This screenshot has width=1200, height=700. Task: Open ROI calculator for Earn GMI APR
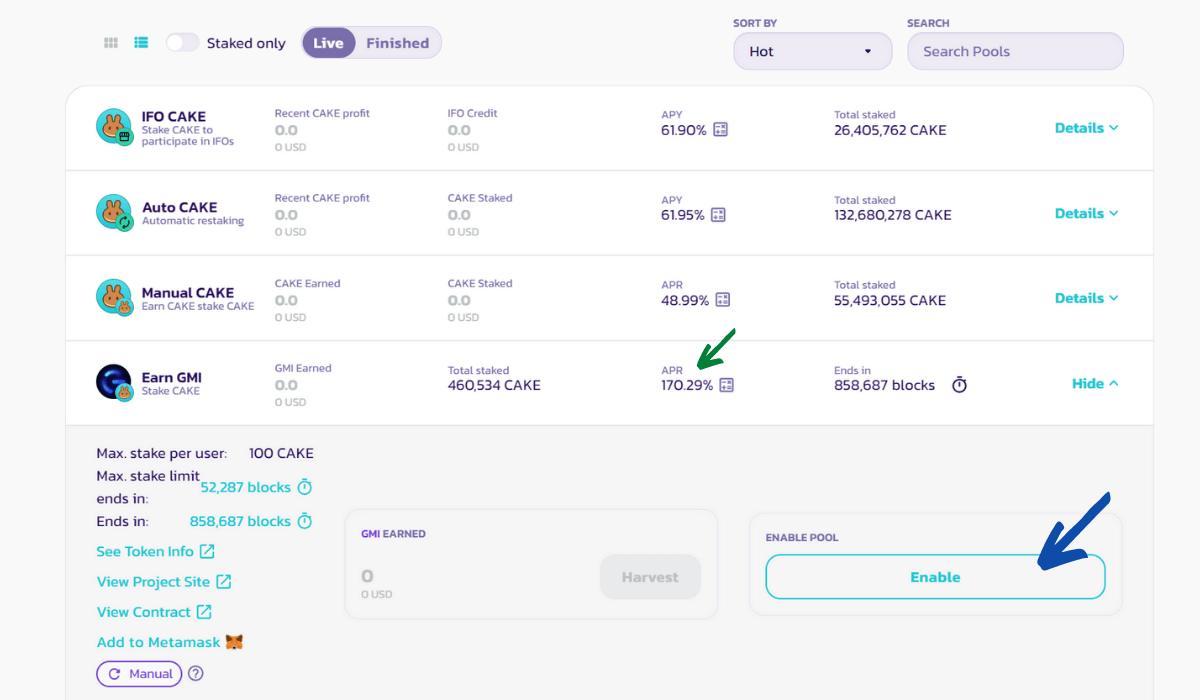point(726,385)
